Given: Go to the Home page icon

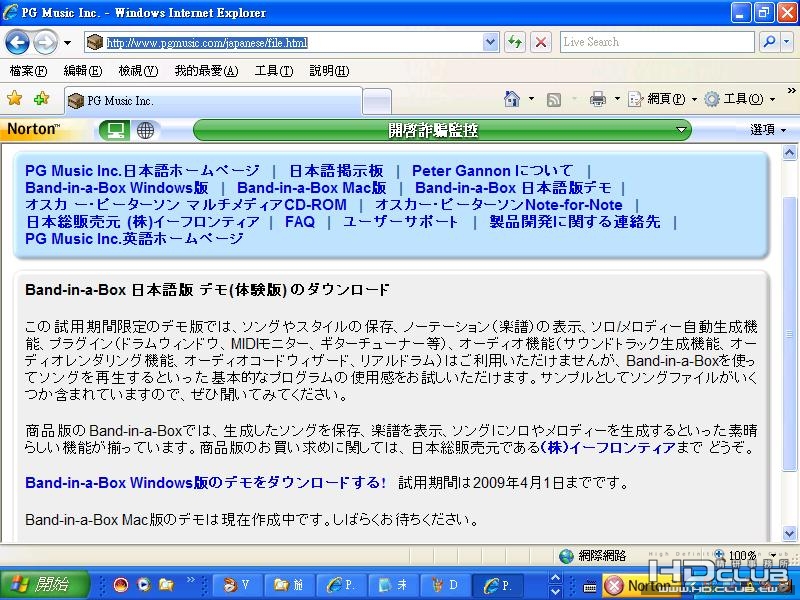Looking at the screenshot, I should pyautogui.click(x=512, y=98).
